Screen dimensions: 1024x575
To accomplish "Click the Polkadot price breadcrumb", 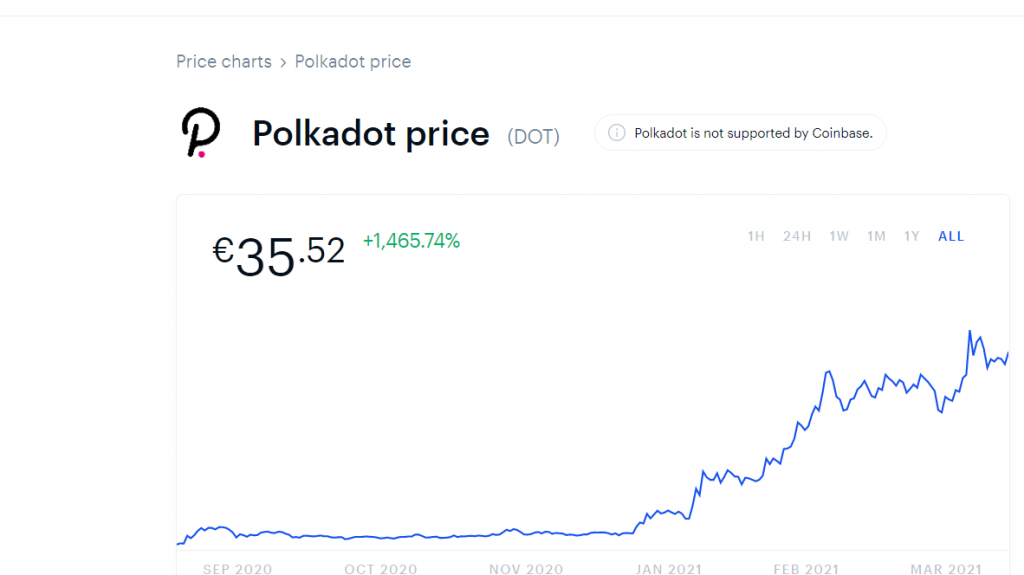I will click(353, 62).
